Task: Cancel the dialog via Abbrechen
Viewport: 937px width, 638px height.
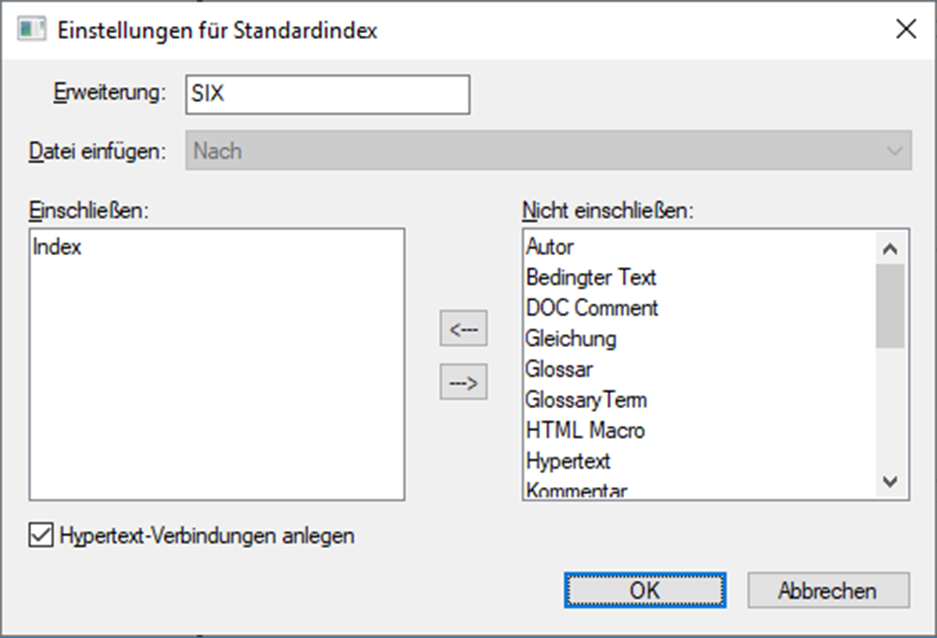Action: coord(828,590)
